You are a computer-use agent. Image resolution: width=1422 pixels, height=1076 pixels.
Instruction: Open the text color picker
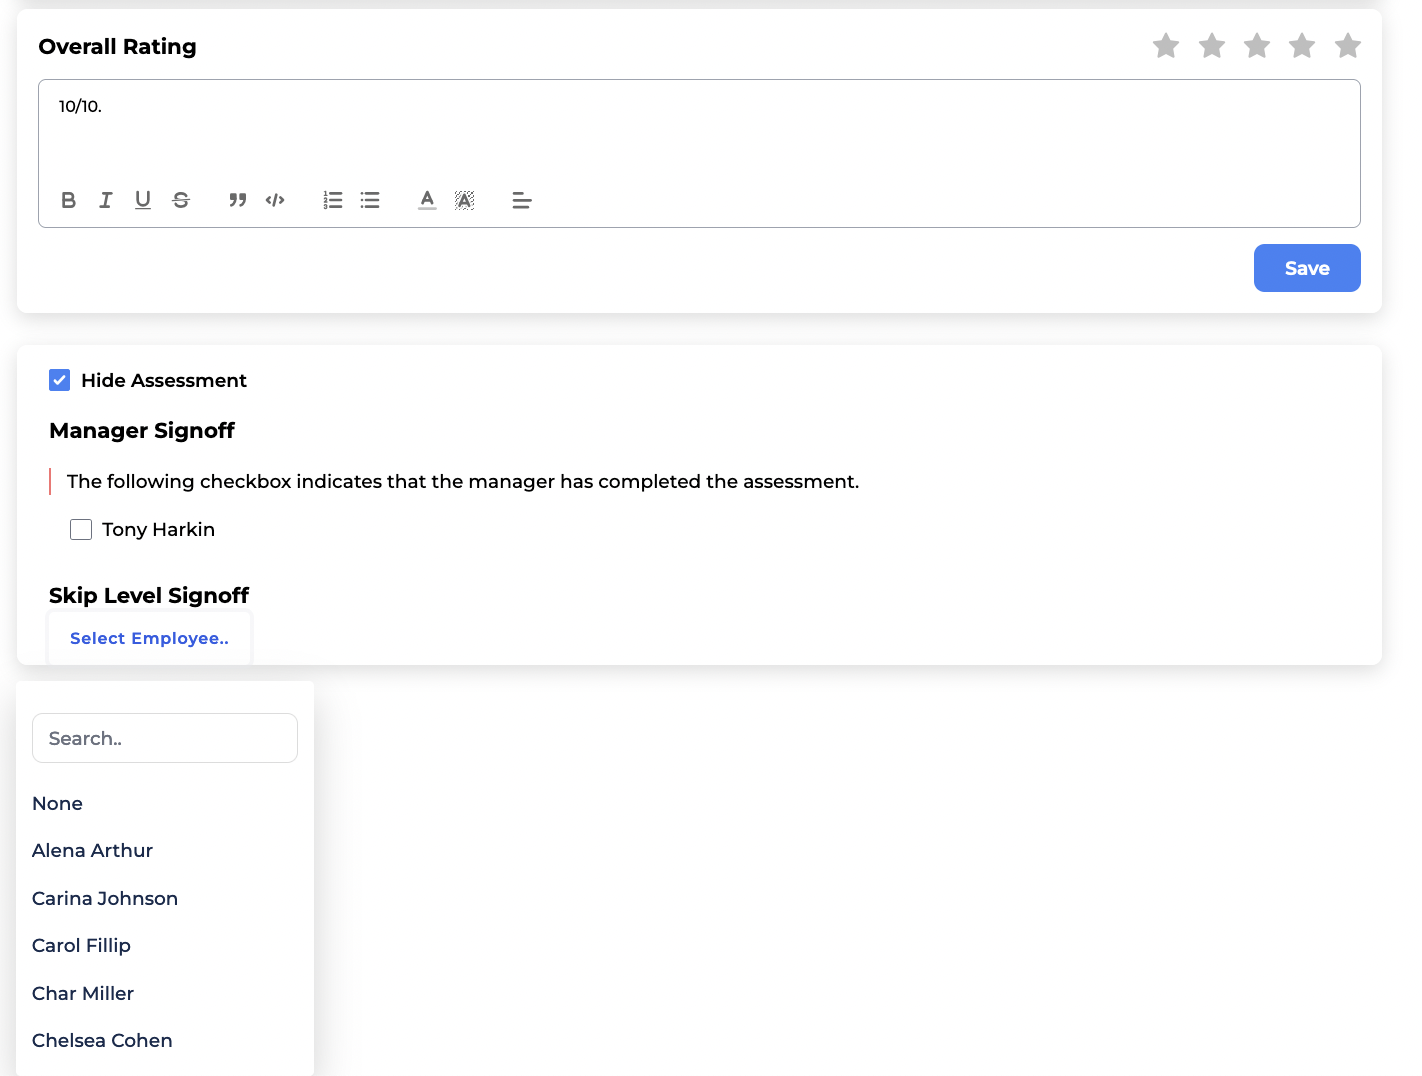[427, 200]
